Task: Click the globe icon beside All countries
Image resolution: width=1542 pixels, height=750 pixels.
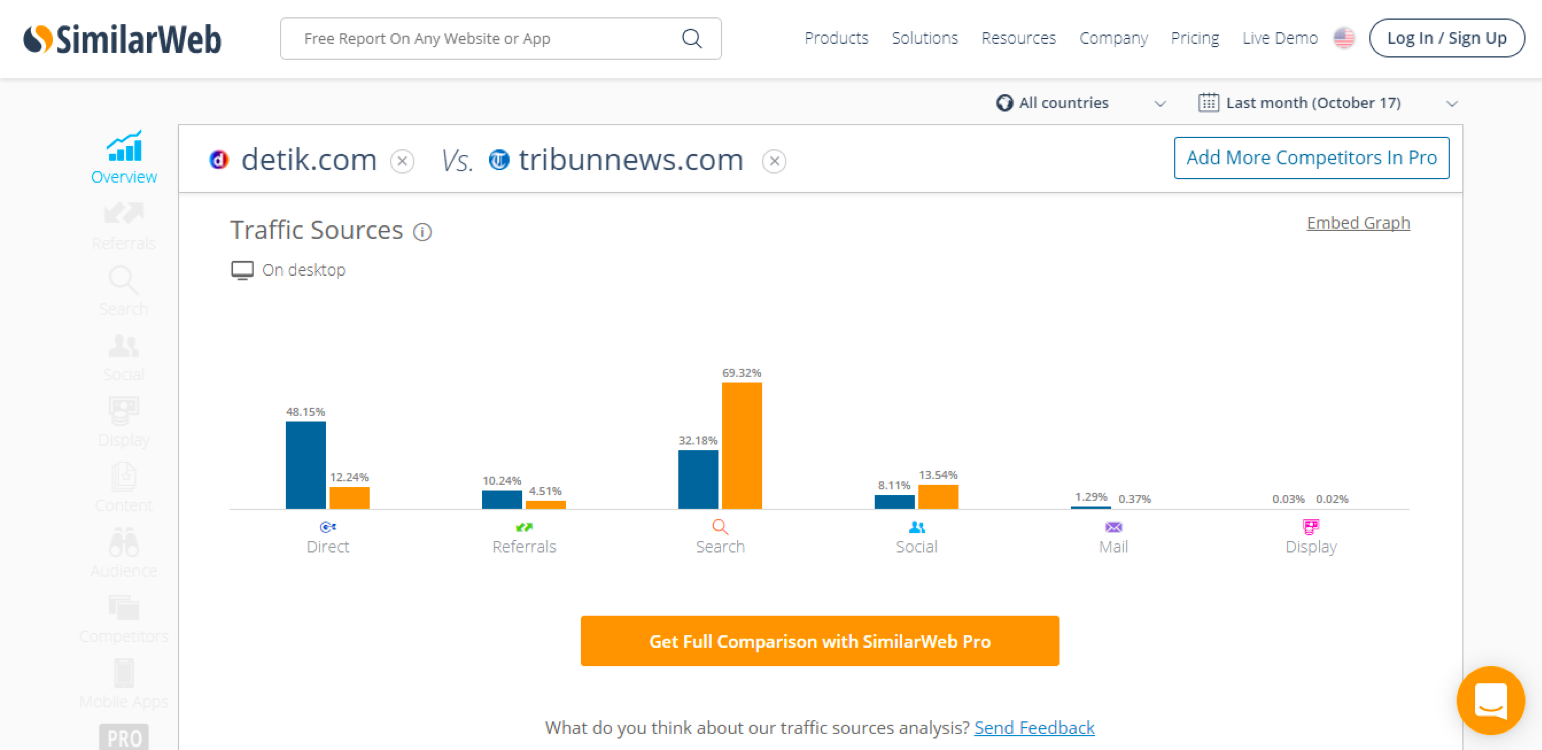Action: (1005, 103)
